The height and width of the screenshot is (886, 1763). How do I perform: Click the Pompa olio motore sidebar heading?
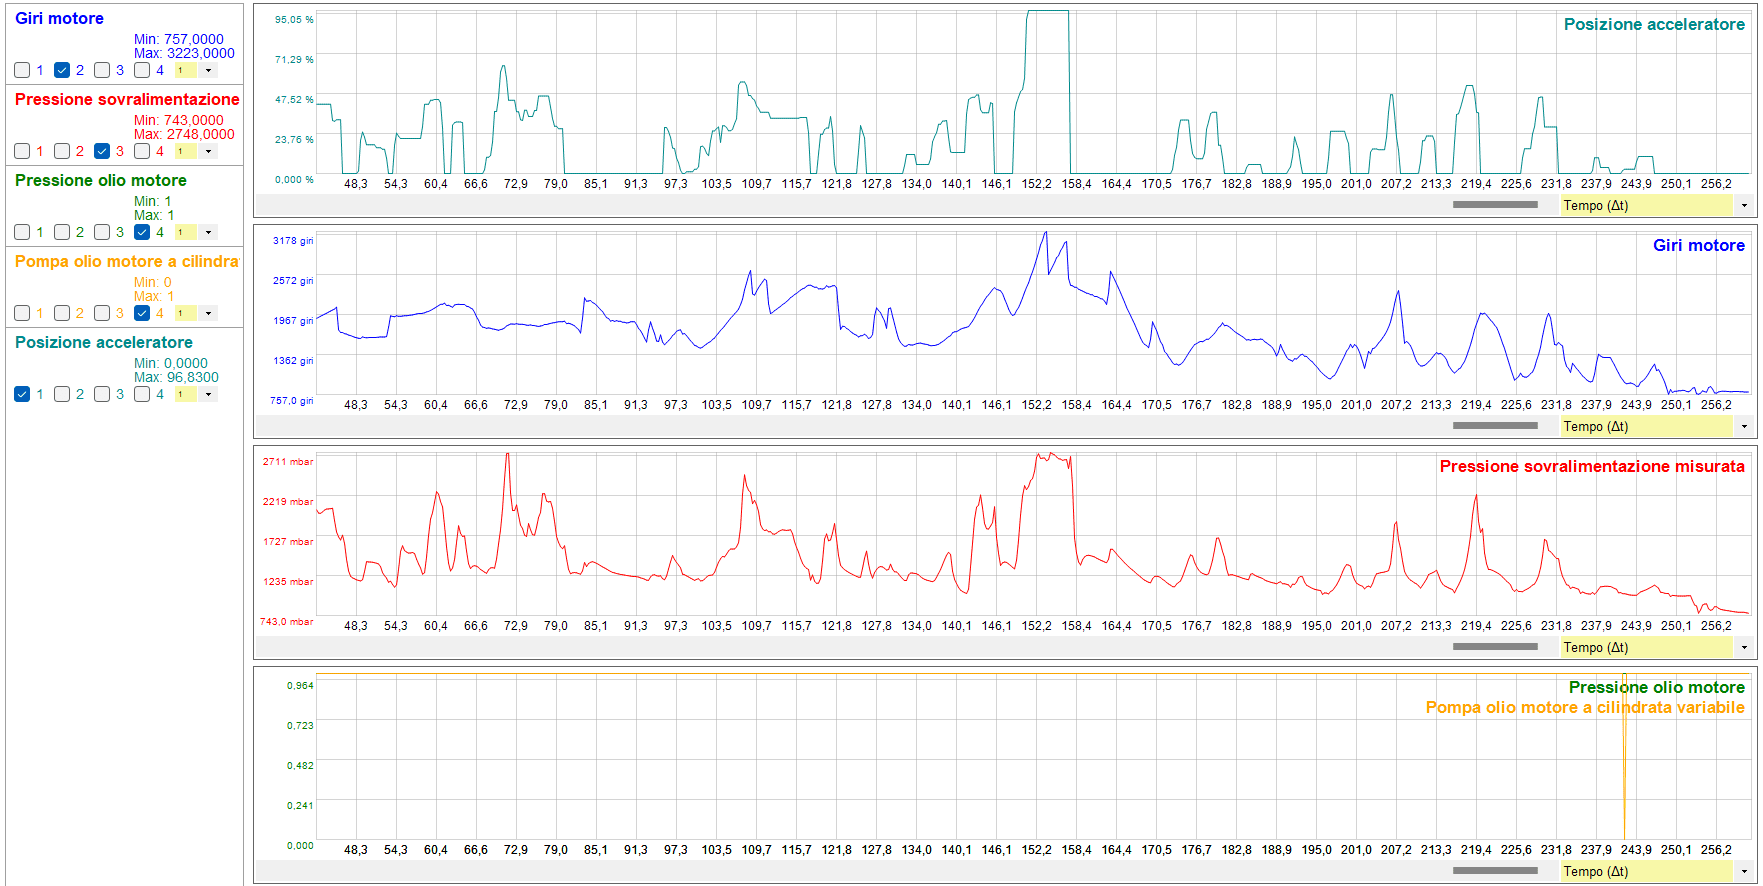[x=126, y=262]
